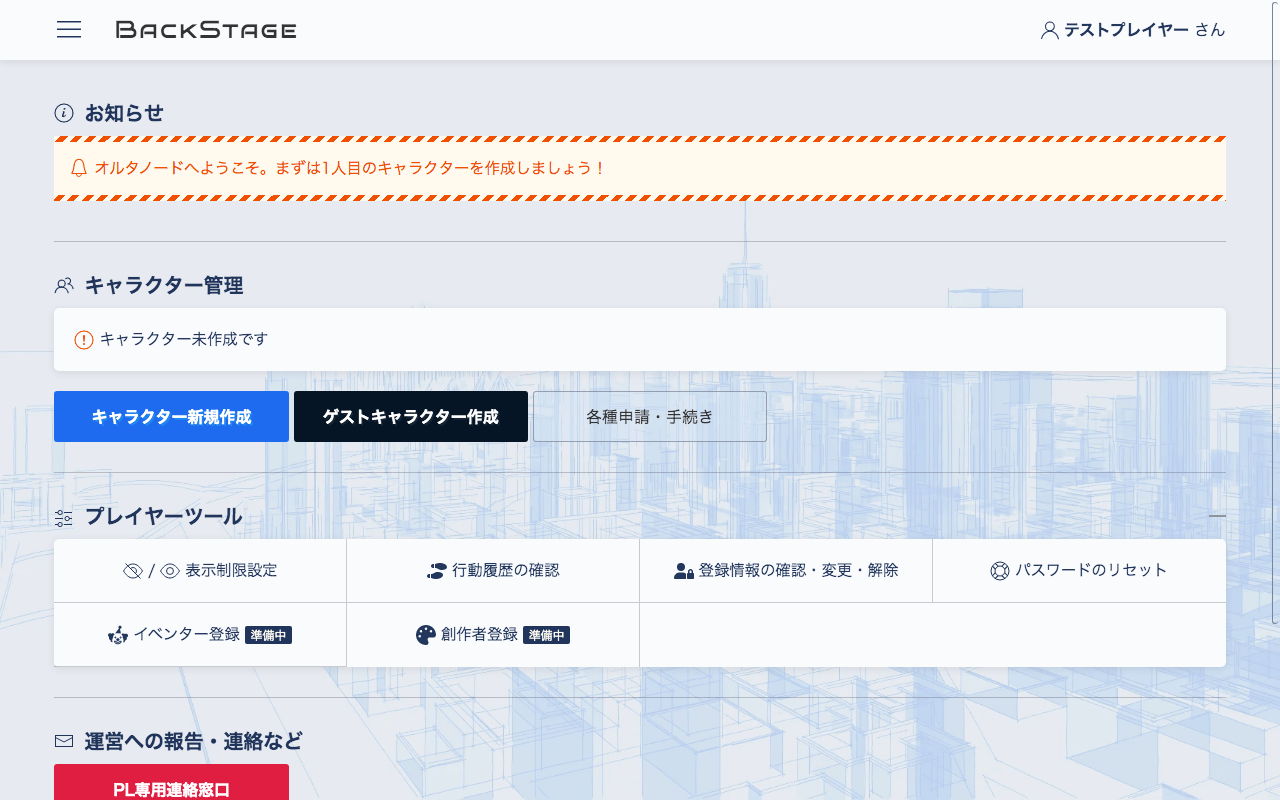The height and width of the screenshot is (800, 1280).
Task: Click the footprints icon for 行動履歴
Action: click(436, 571)
